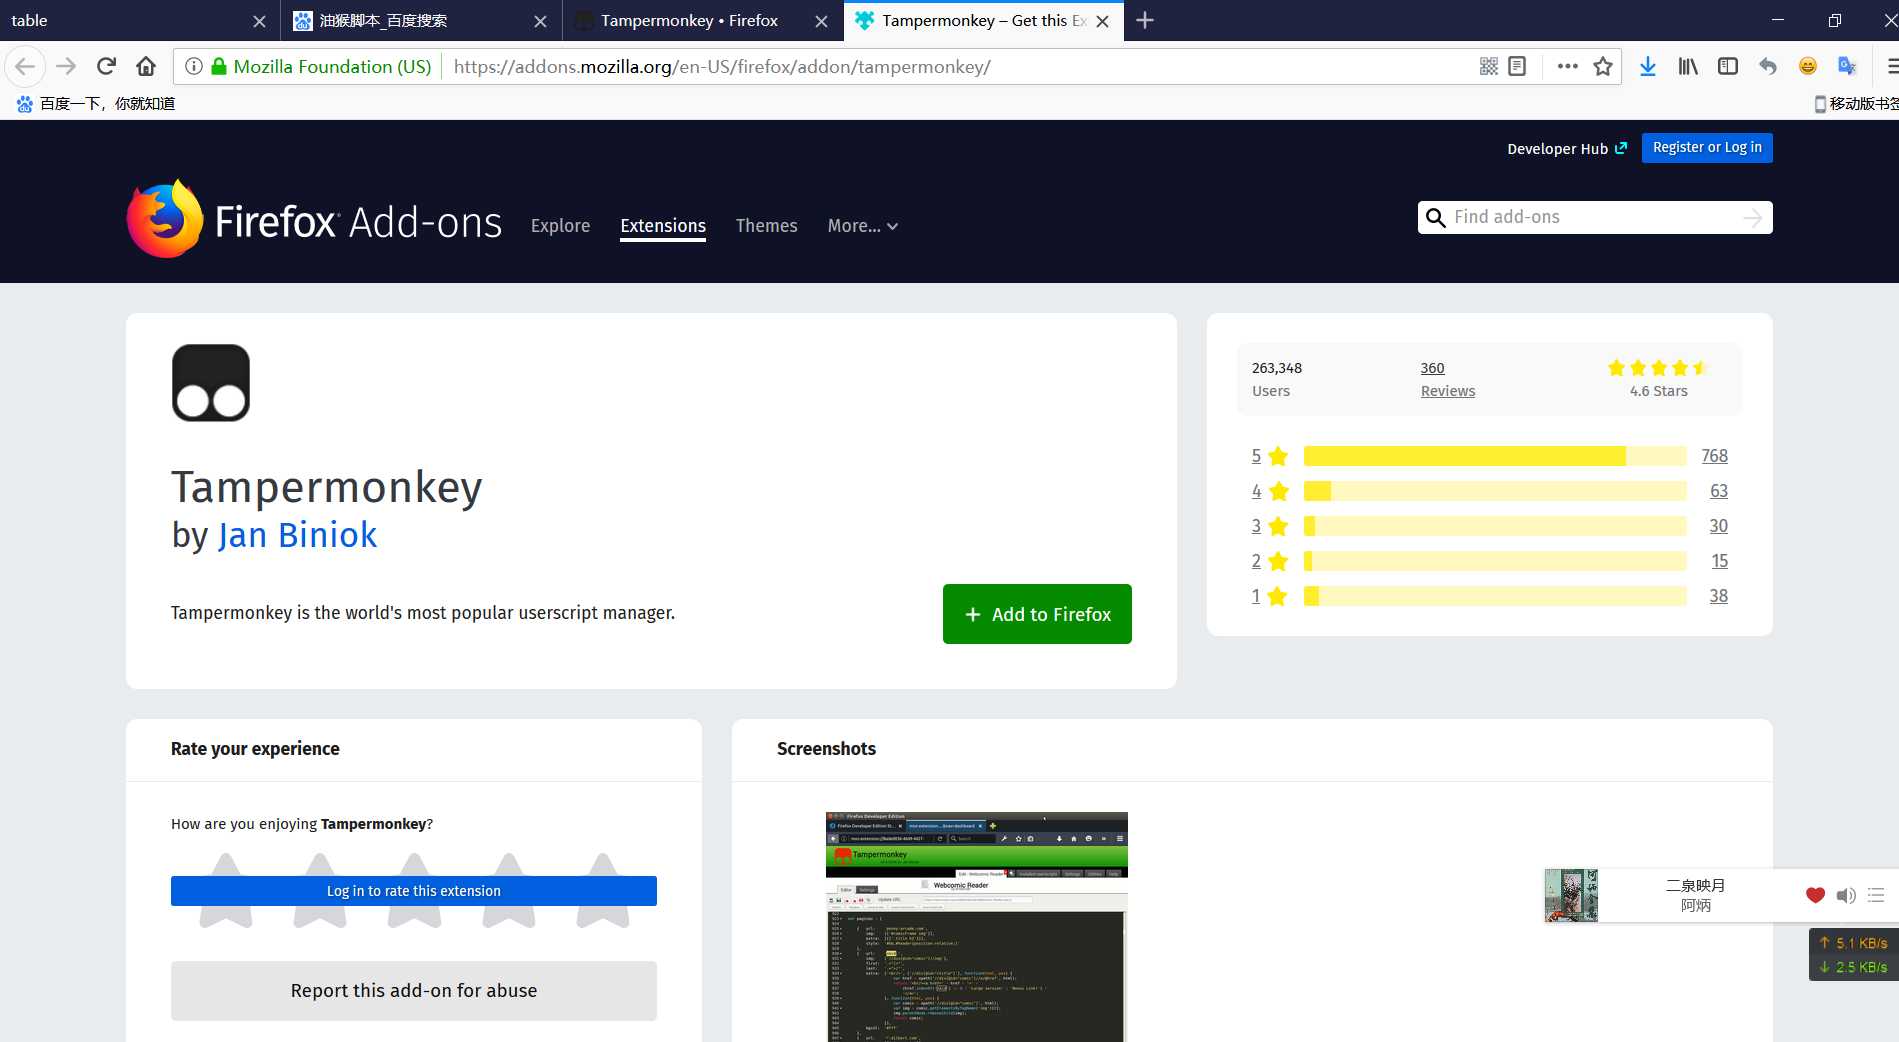Open the Explore navigation item

pos(560,226)
